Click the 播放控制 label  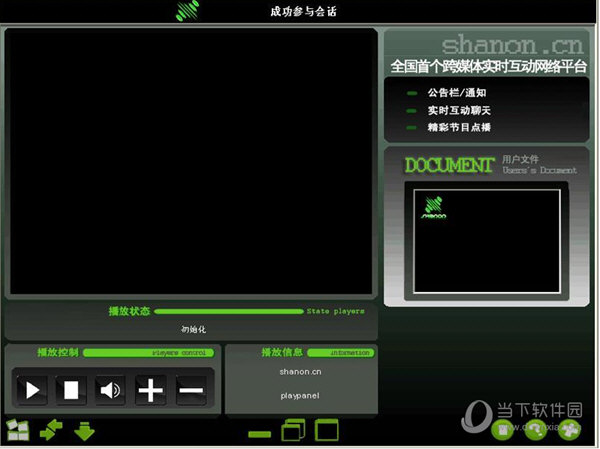pos(58,352)
